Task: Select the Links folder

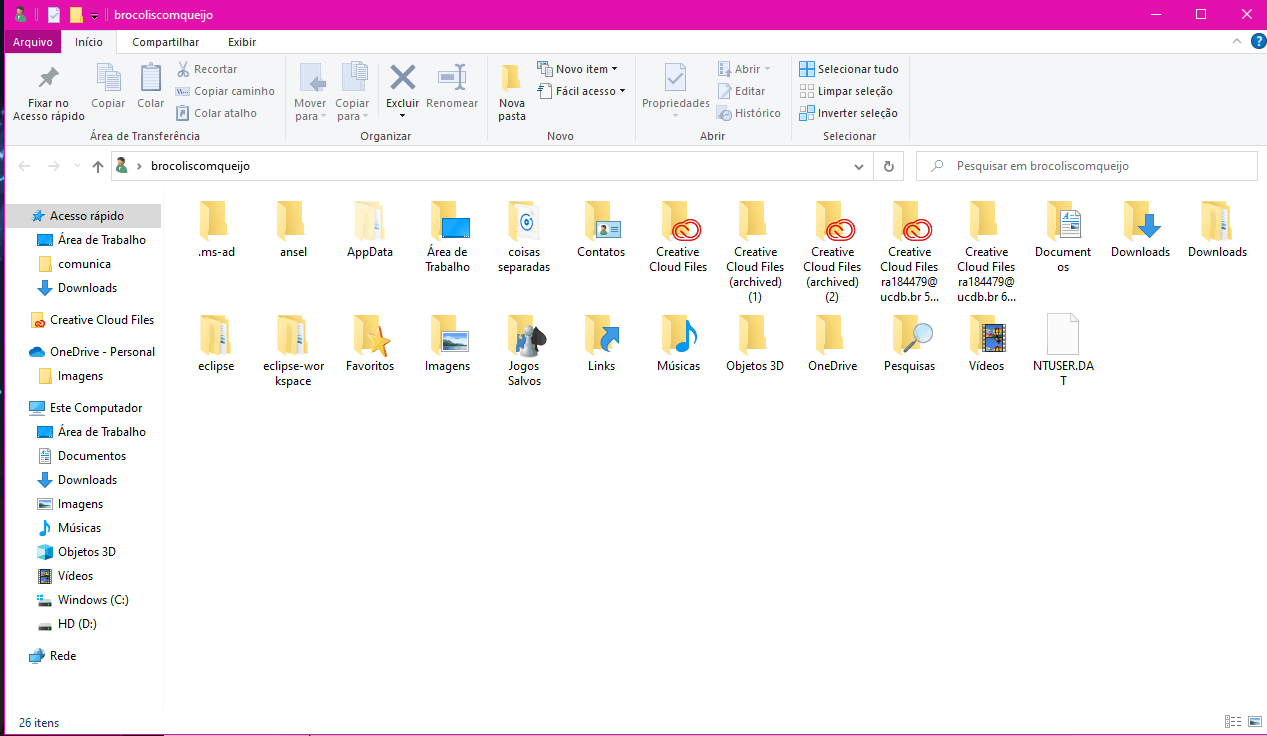Action: 601,343
